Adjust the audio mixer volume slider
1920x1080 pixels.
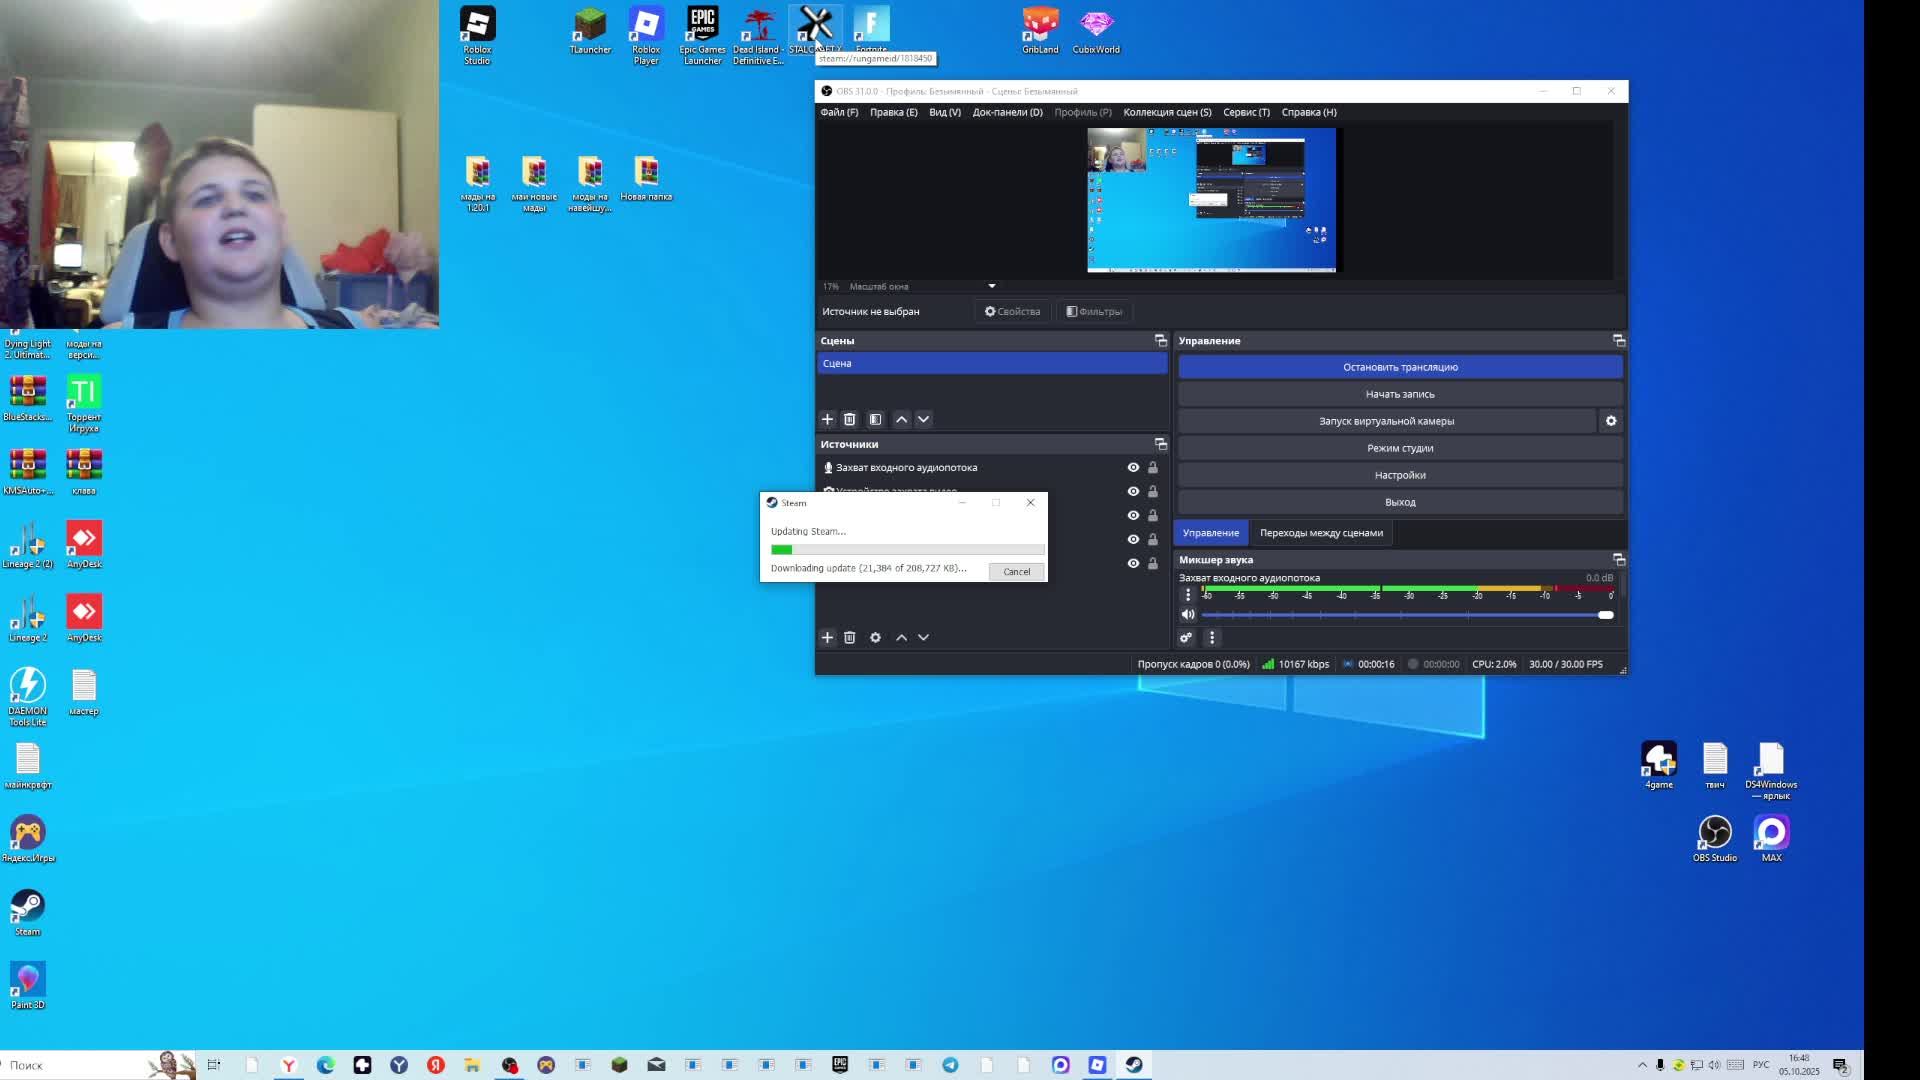[1605, 615]
